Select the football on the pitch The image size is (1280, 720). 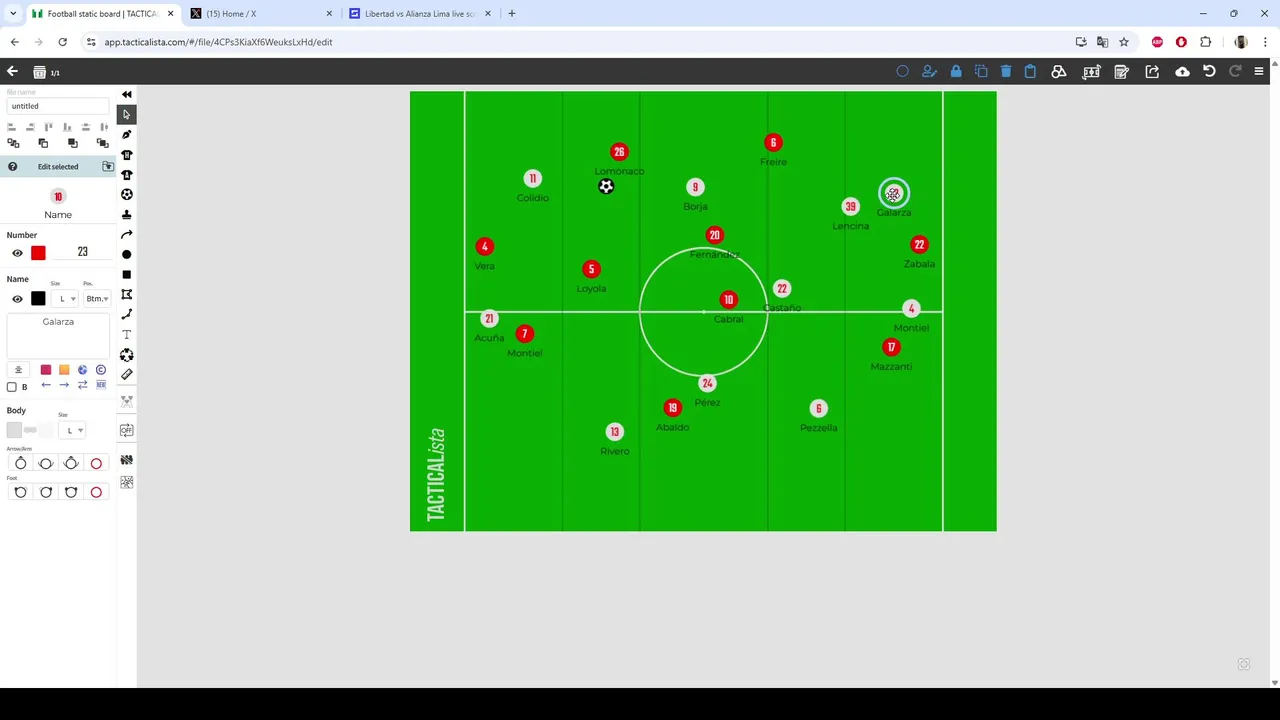(606, 187)
